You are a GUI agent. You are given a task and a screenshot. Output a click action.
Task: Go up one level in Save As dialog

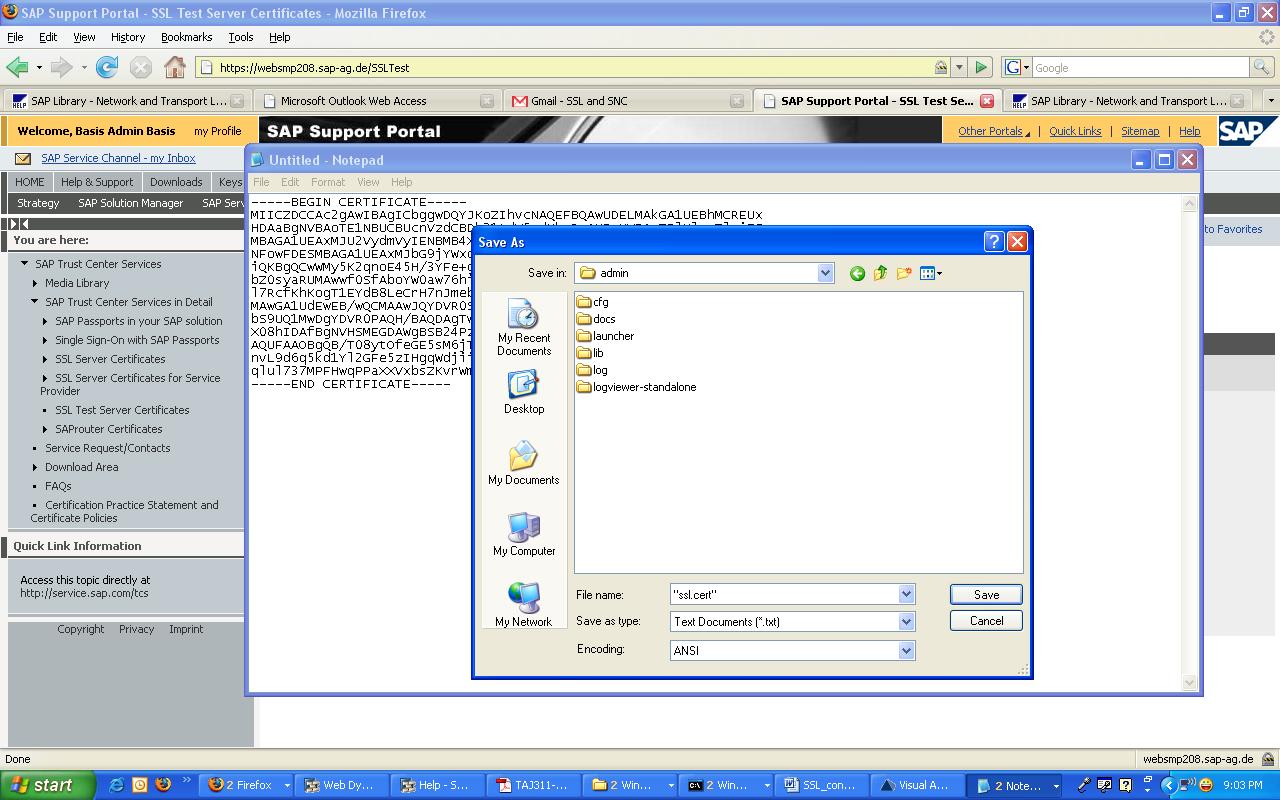[x=879, y=272]
